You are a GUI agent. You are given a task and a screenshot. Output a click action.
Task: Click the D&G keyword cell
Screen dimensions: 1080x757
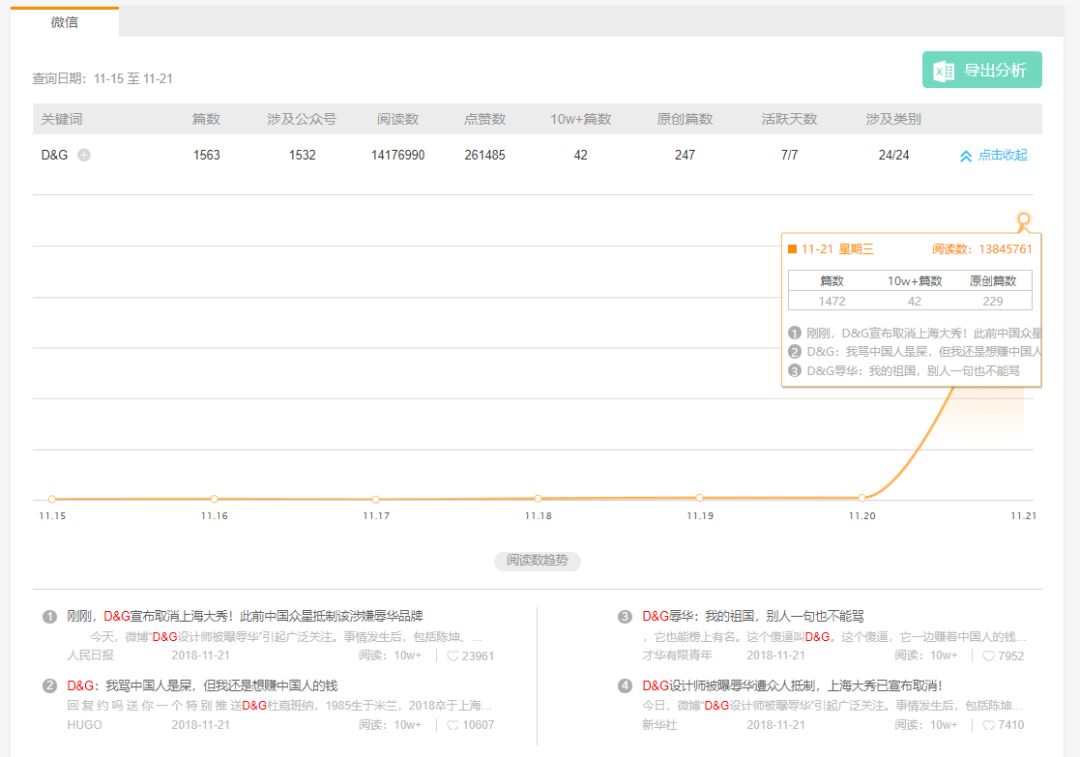[x=54, y=155]
